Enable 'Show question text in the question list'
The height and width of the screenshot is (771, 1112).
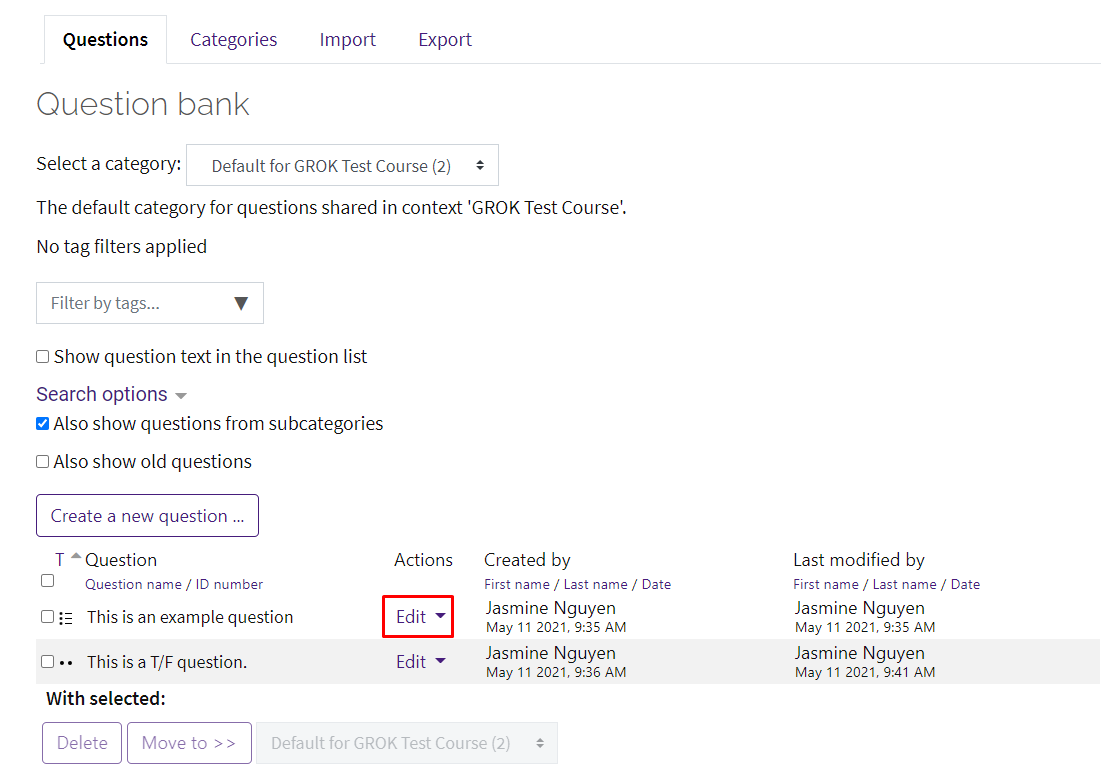[41, 356]
